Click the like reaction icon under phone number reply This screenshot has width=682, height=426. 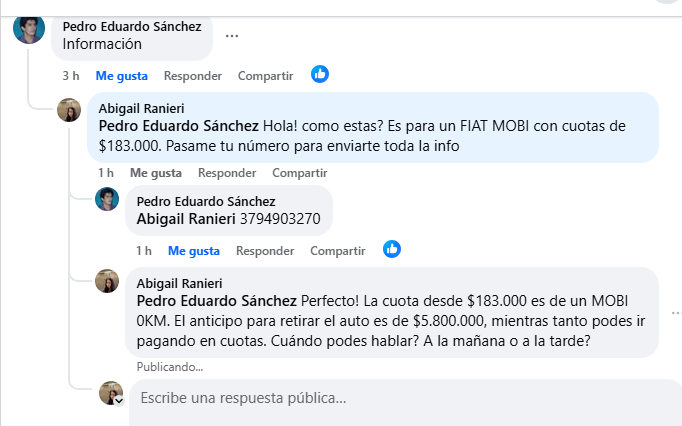click(392, 249)
